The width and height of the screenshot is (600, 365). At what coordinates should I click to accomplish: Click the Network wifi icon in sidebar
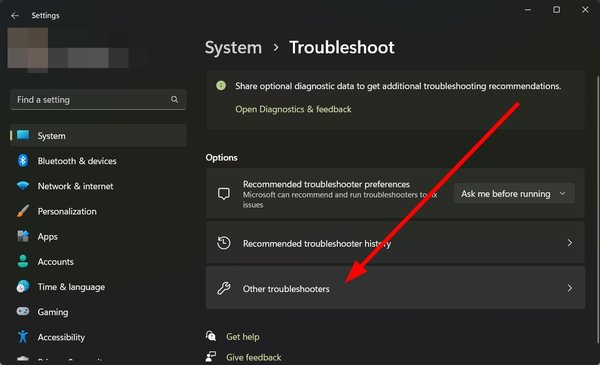point(23,186)
